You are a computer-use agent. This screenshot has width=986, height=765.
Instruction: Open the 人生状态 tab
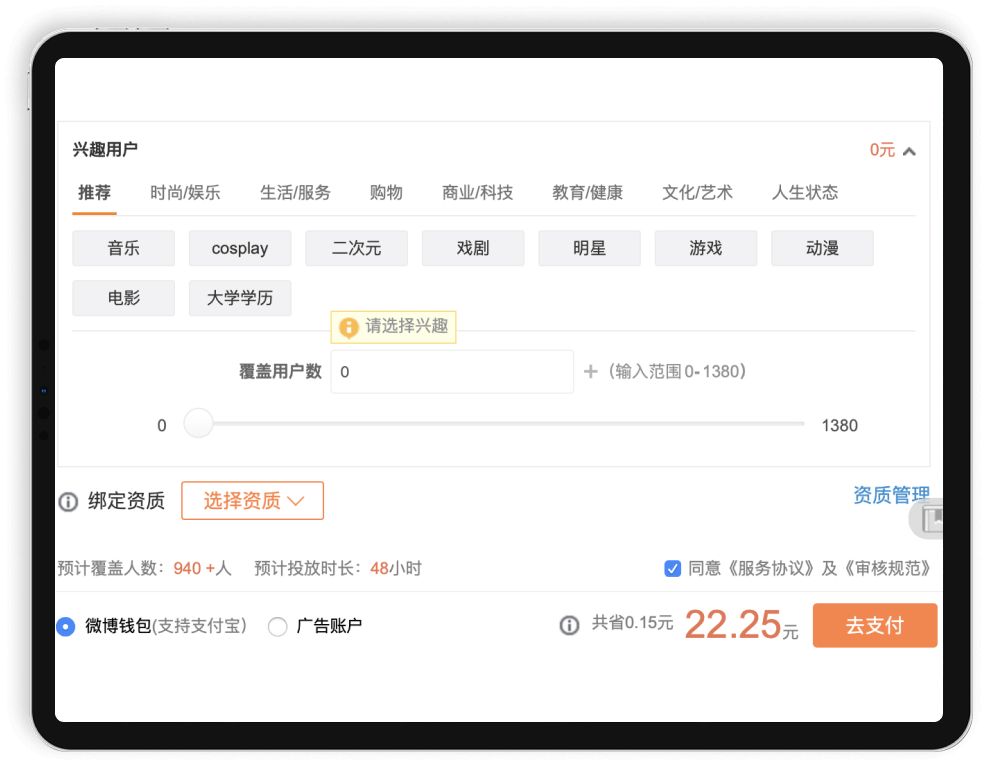(x=805, y=193)
